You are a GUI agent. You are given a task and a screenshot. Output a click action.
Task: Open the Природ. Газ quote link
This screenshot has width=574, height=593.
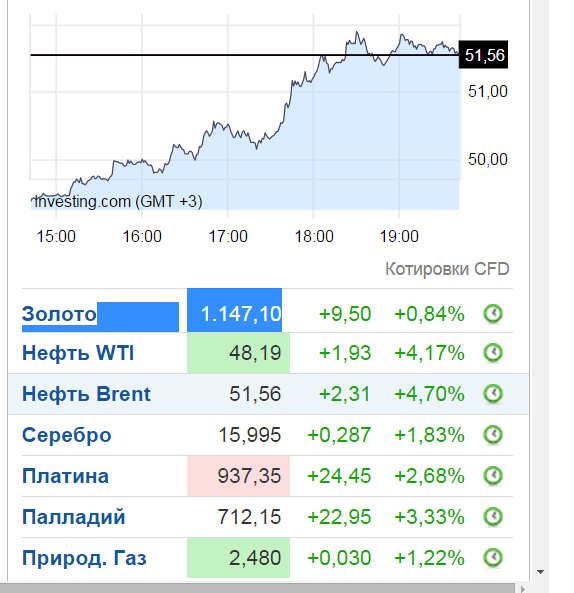[84, 558]
